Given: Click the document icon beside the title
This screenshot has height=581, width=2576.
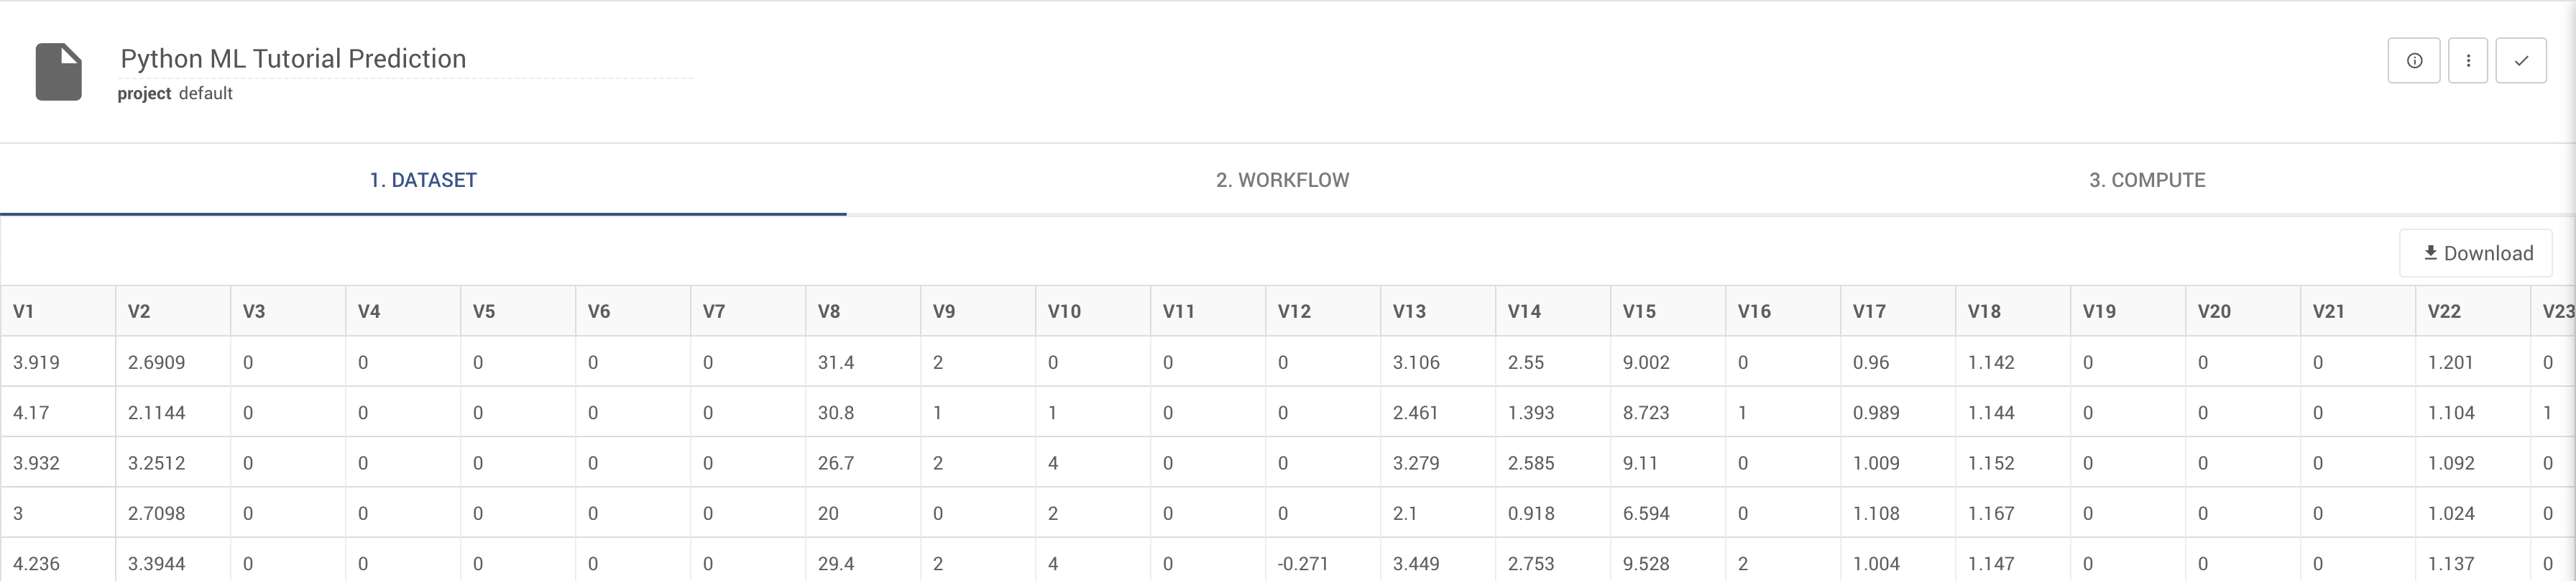Looking at the screenshot, I should click(x=58, y=70).
